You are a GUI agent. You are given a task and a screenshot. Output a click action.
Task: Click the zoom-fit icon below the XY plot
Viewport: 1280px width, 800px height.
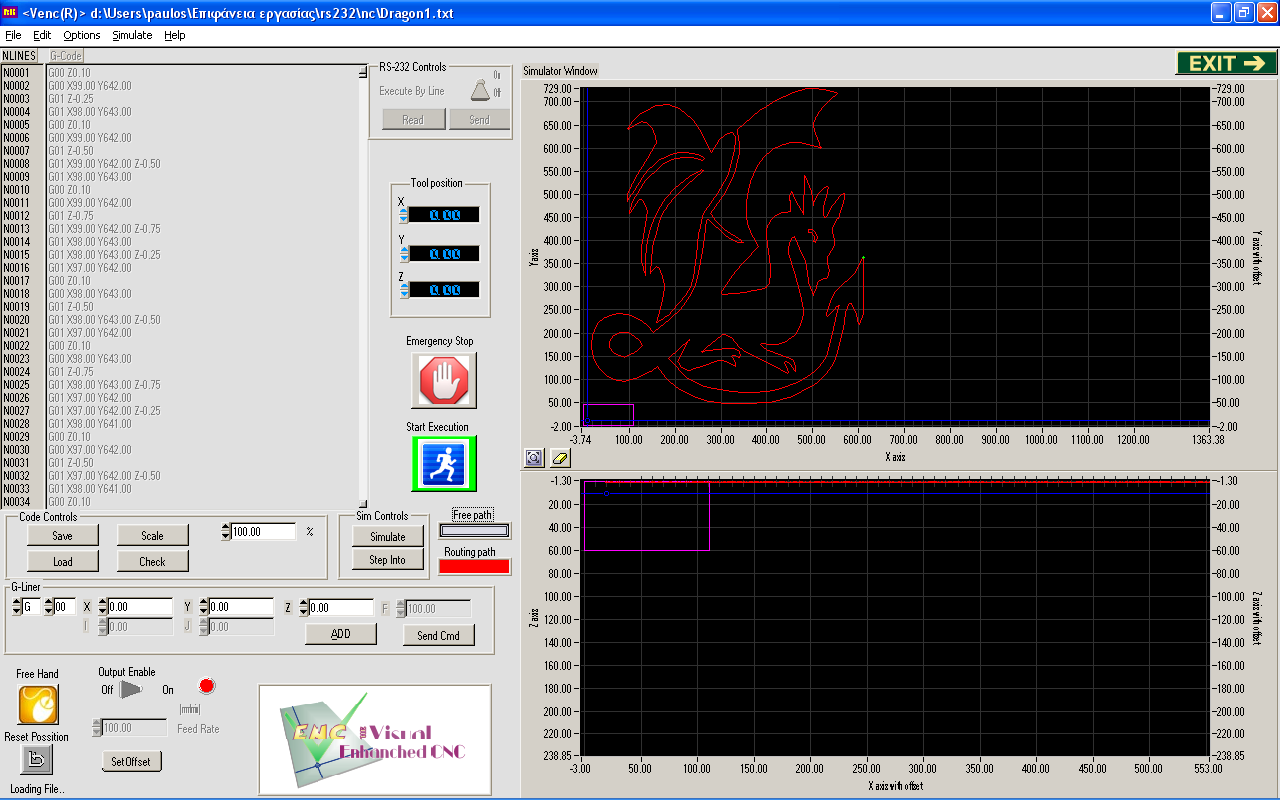tap(534, 457)
